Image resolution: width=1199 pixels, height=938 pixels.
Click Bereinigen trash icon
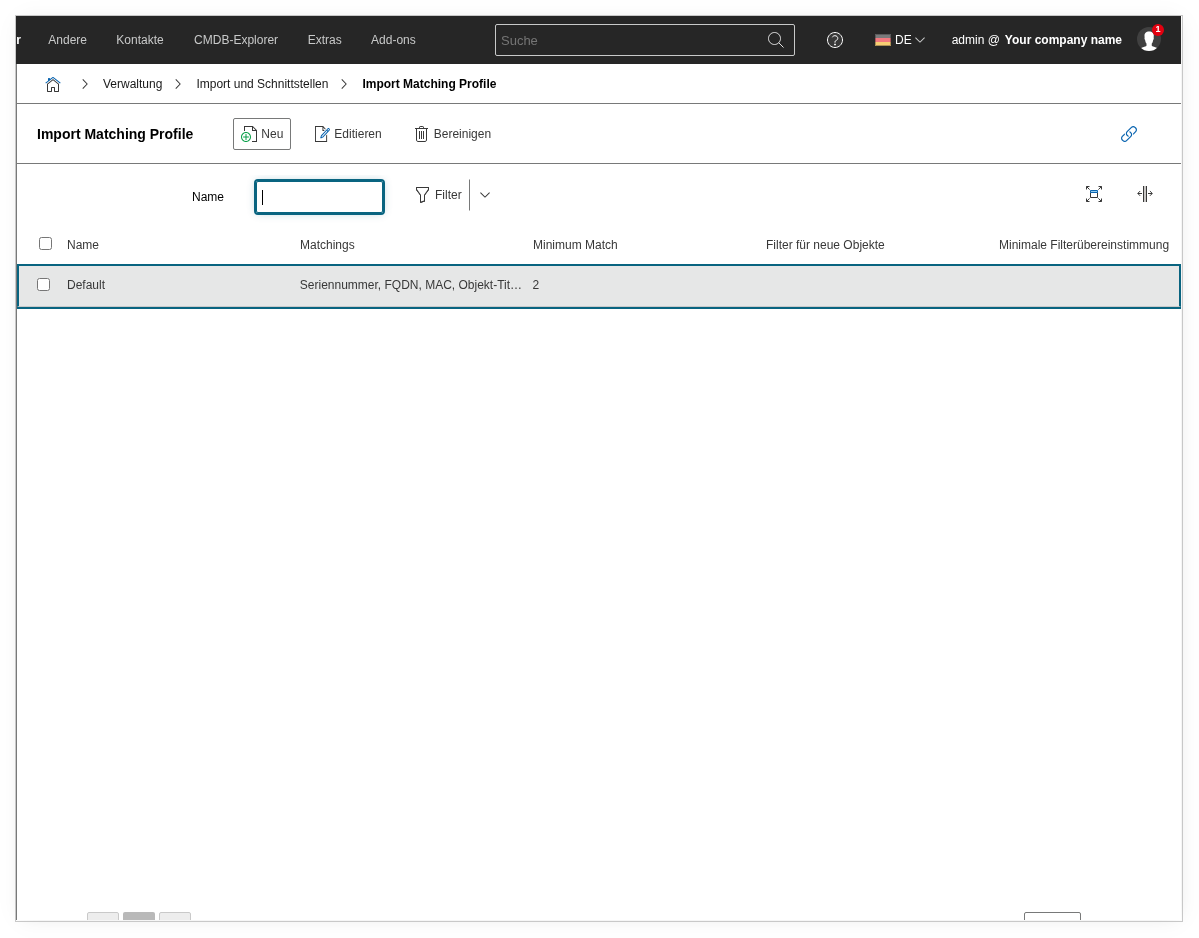point(421,134)
